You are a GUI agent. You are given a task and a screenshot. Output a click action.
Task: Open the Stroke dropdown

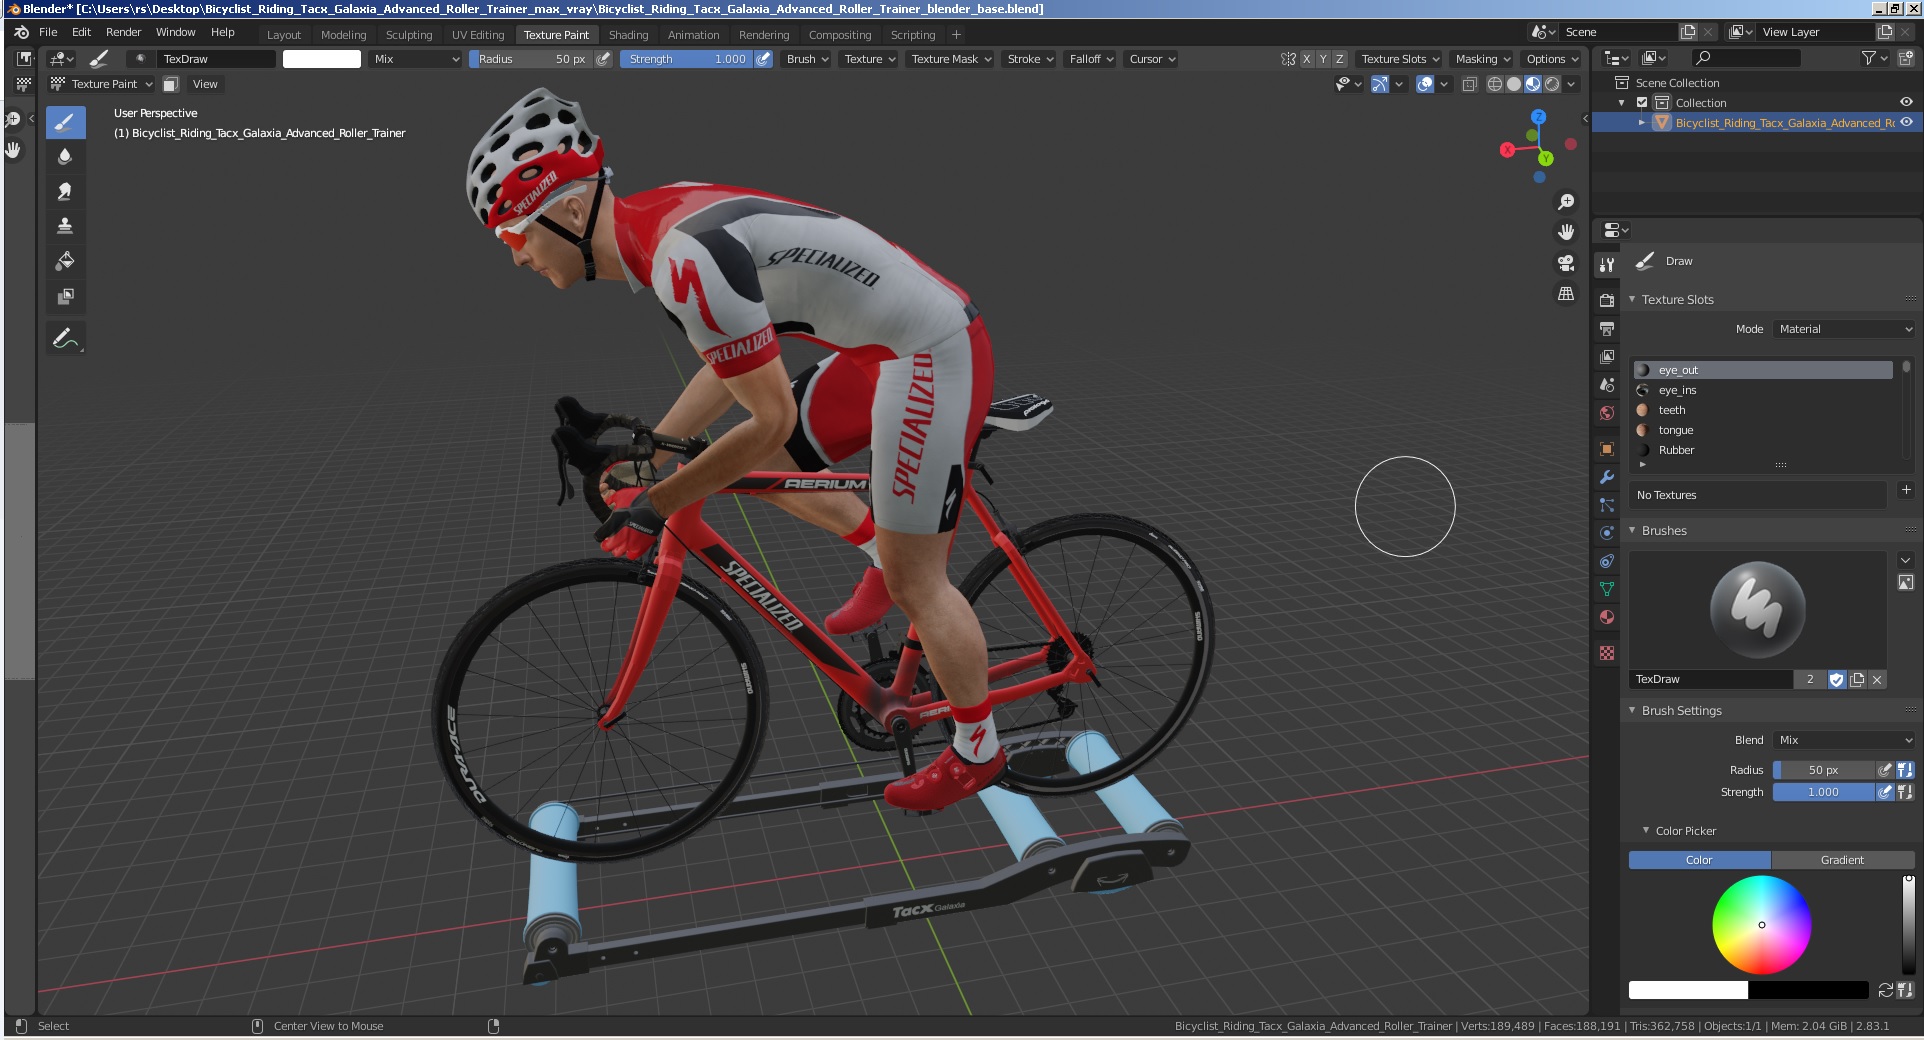coord(1030,59)
